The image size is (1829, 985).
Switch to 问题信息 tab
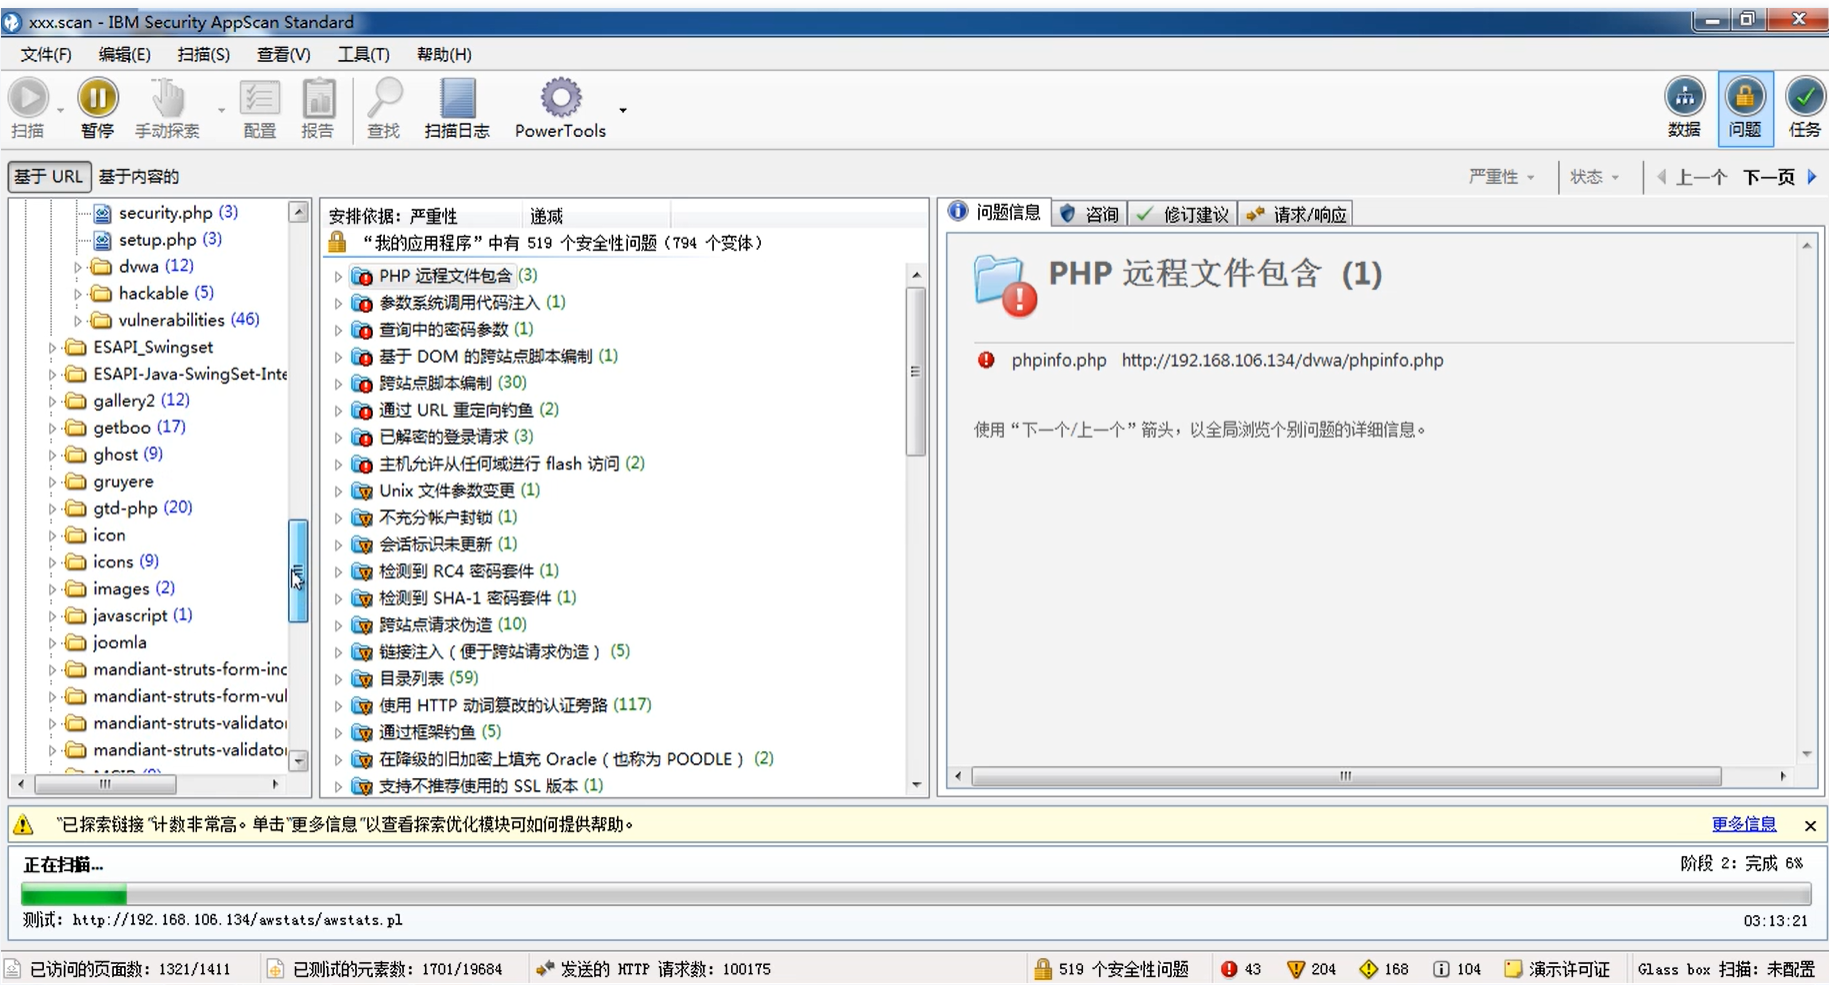996,212
